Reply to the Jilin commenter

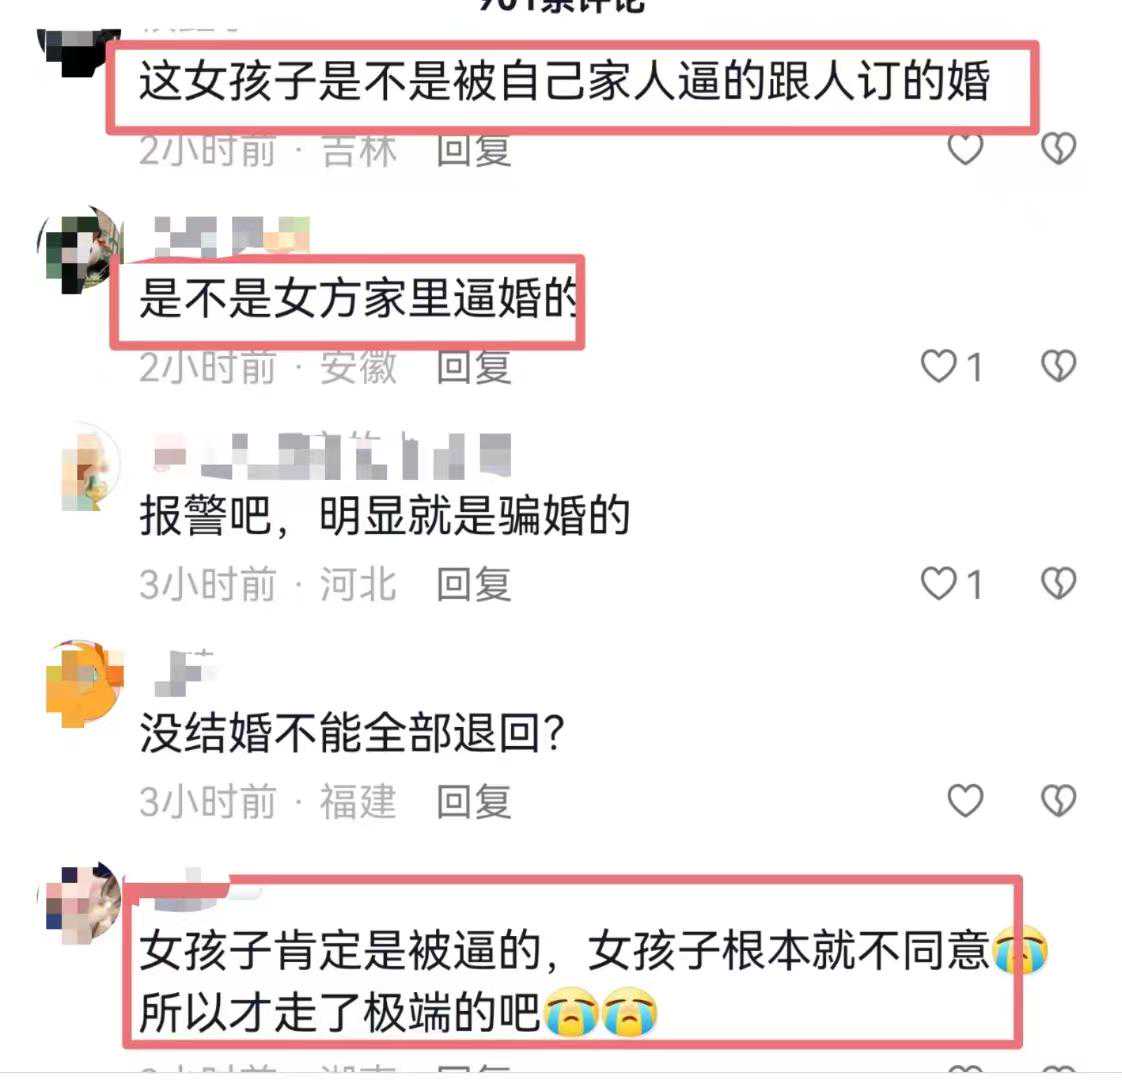pyautogui.click(x=474, y=150)
